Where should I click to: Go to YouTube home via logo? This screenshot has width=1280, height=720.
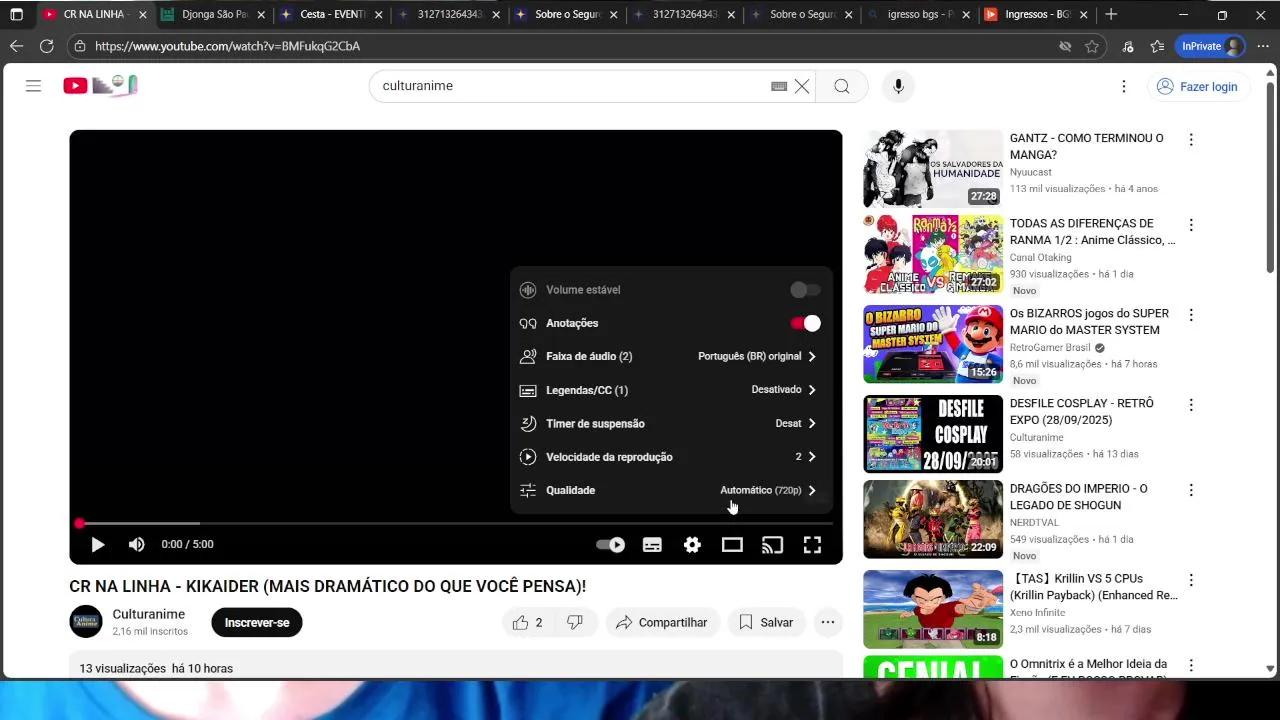point(100,86)
